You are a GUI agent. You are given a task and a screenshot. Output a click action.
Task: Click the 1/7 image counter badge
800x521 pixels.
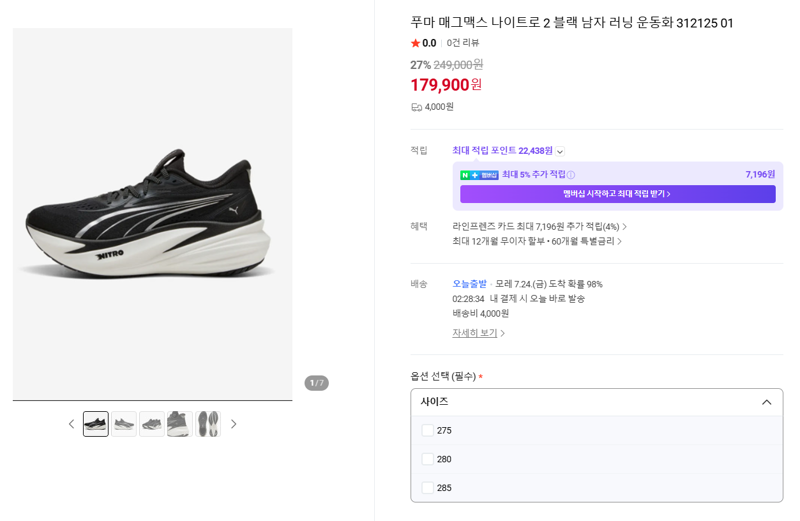pos(316,383)
